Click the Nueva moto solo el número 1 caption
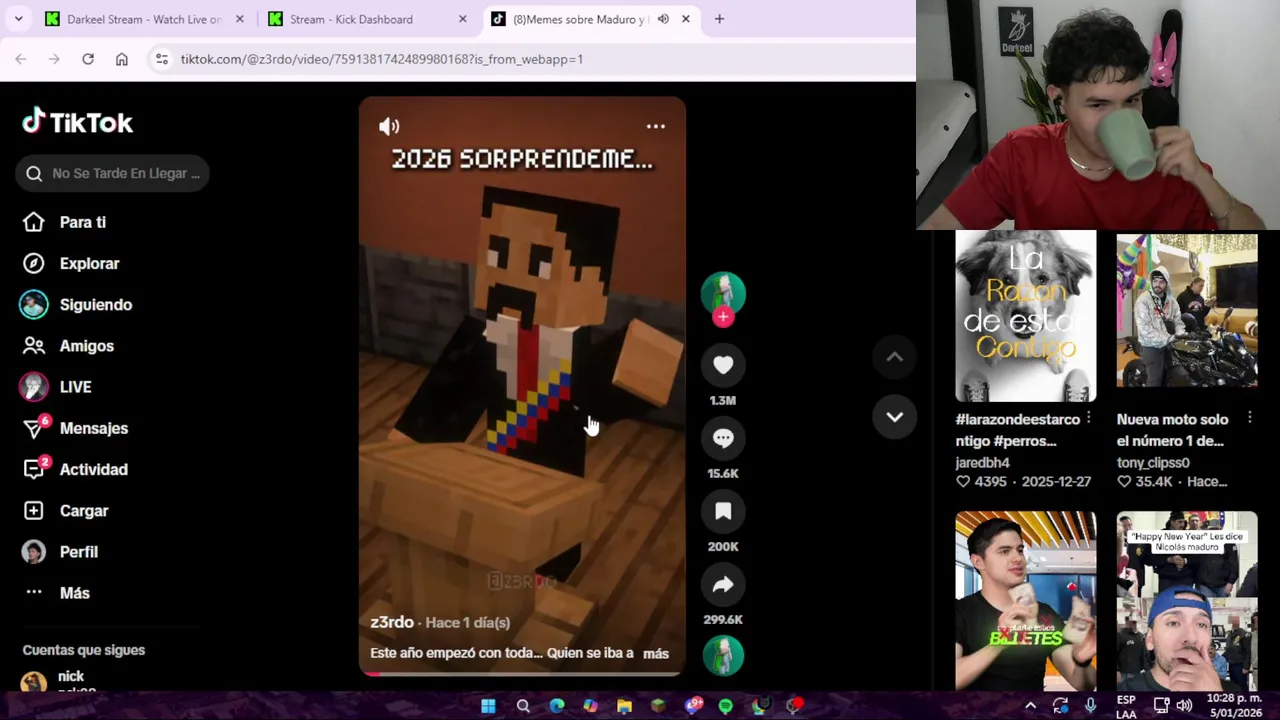 1172,430
